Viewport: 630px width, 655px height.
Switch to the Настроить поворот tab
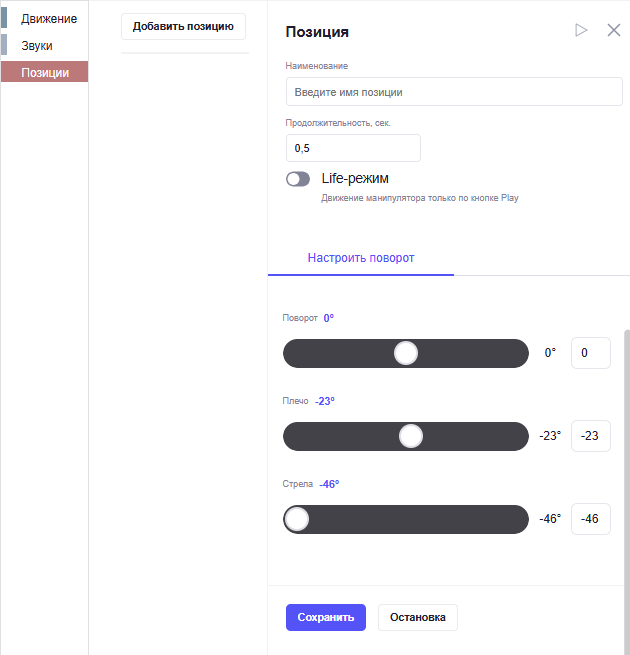pos(361,258)
